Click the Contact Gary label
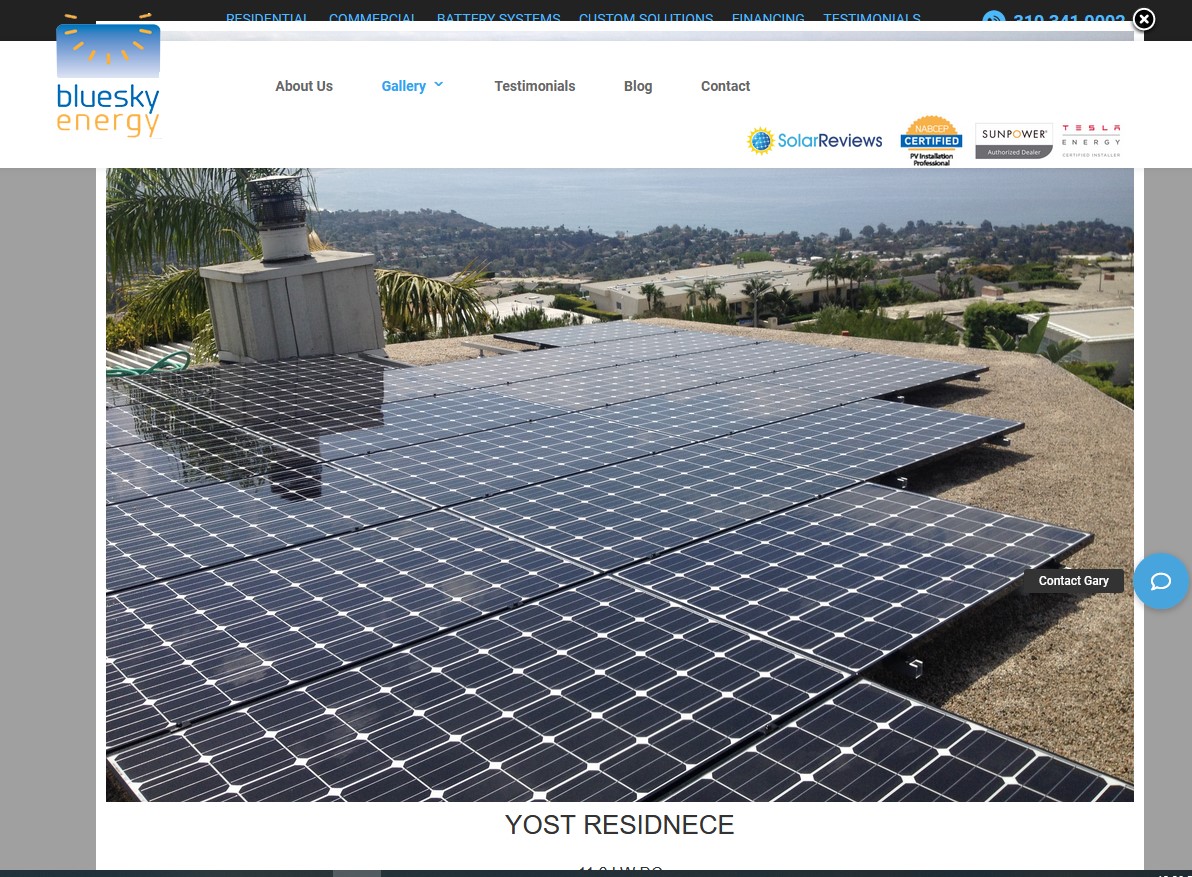The width and height of the screenshot is (1192, 877). 1073,581
